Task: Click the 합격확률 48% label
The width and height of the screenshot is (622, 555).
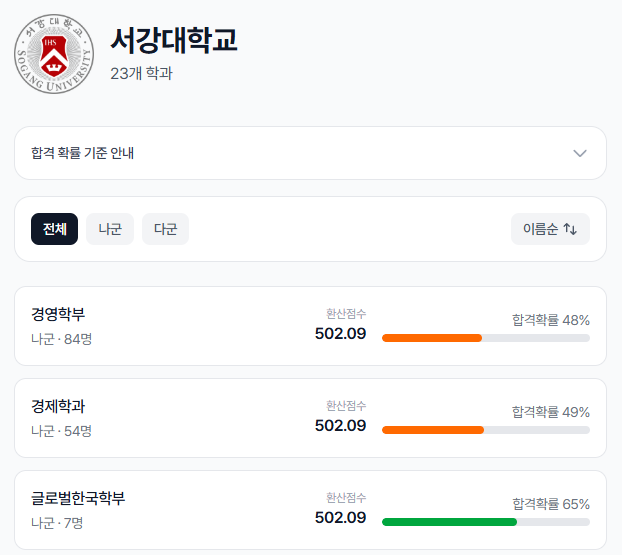Action: pyautogui.click(x=551, y=320)
